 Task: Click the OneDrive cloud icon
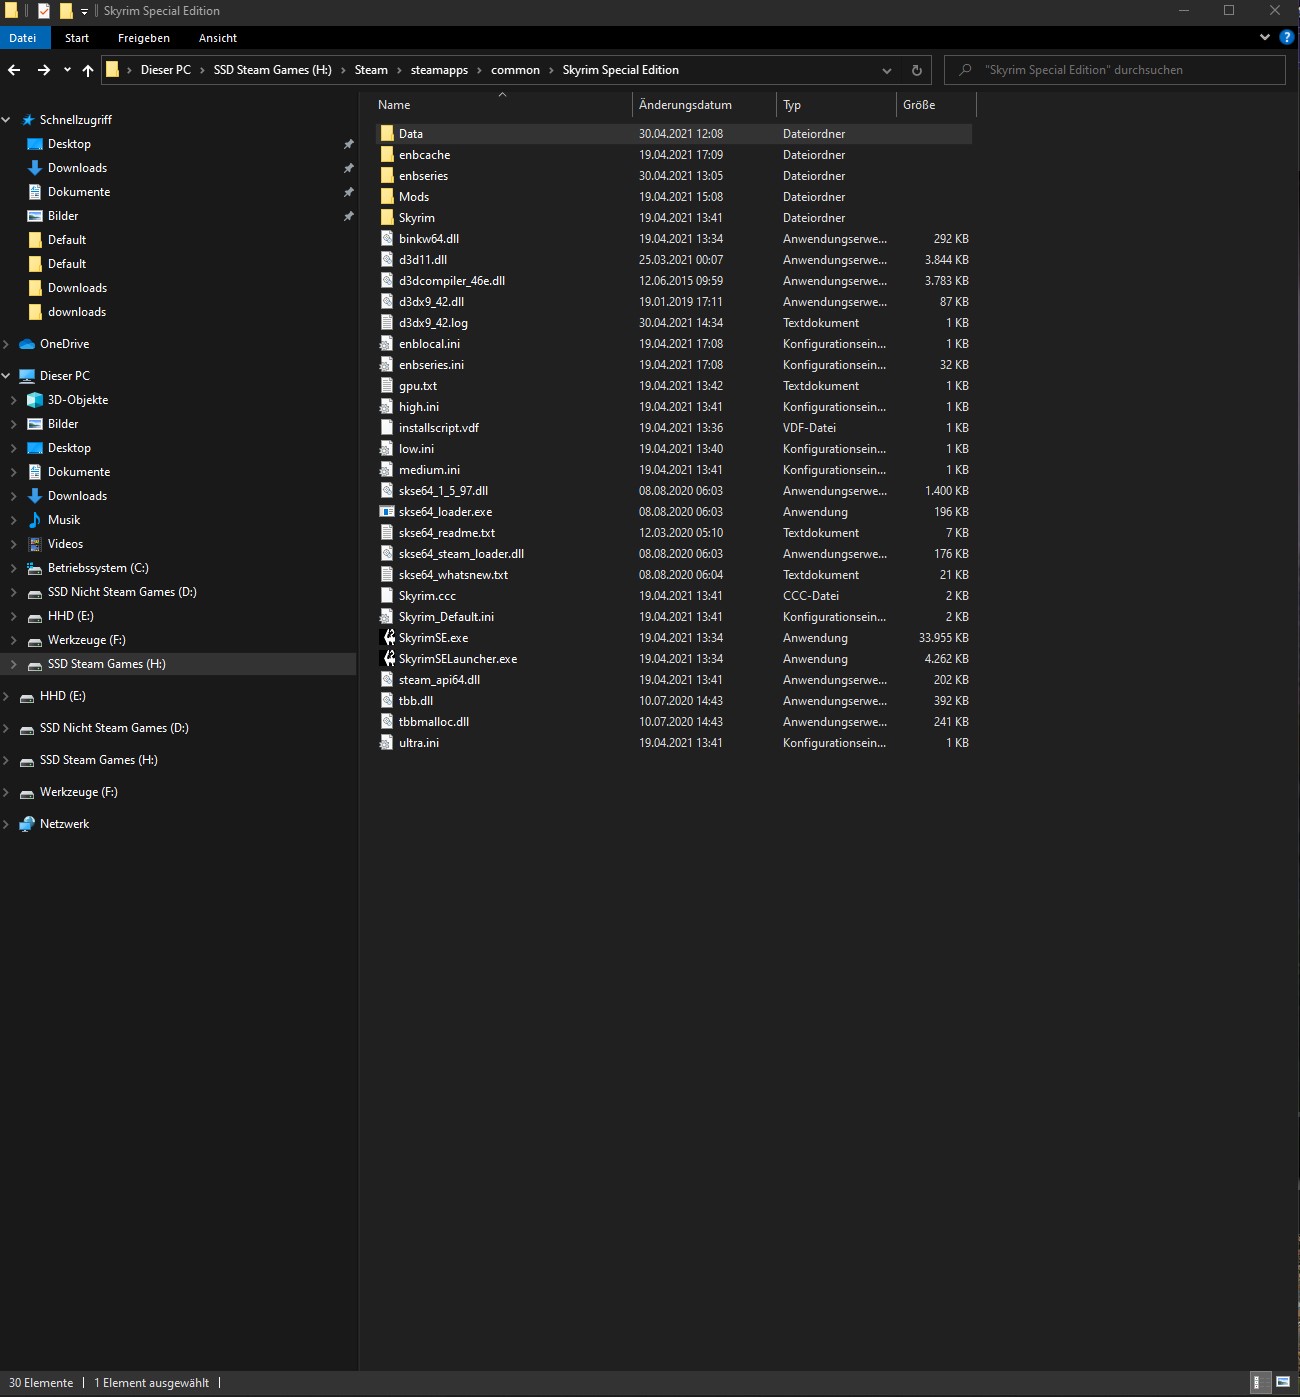point(27,344)
